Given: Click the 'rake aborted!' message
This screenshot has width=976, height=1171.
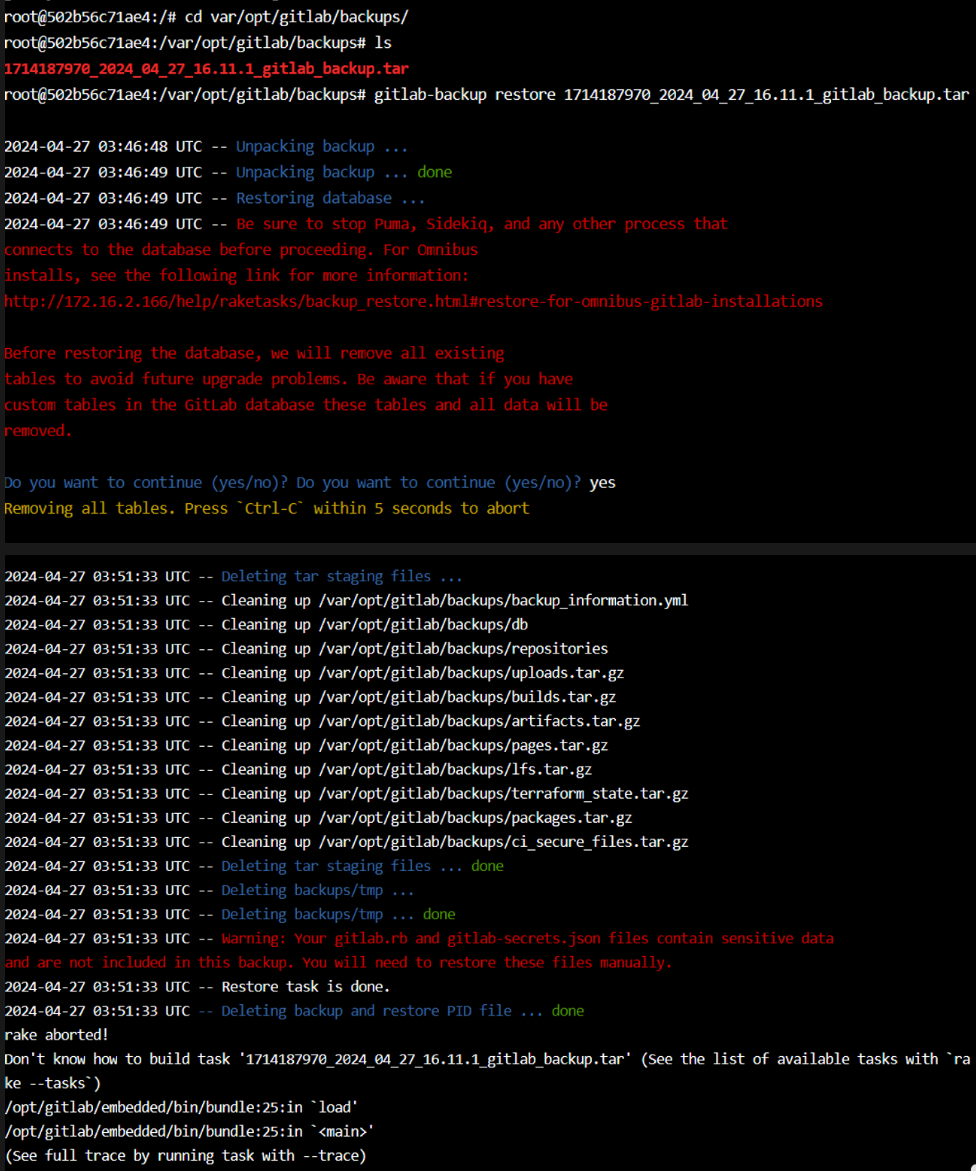Looking at the screenshot, I should pos(56,1035).
